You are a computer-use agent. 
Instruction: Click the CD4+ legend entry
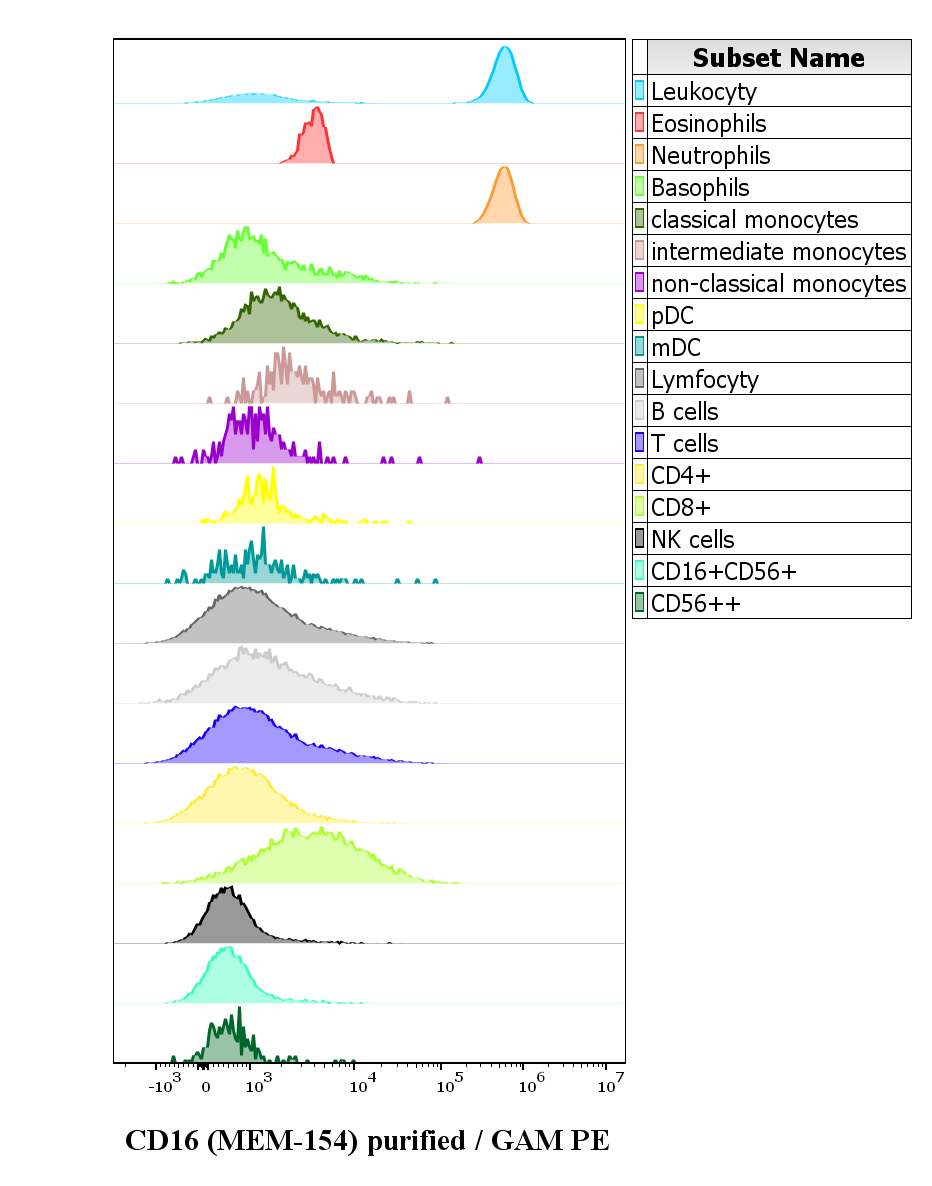(x=680, y=475)
